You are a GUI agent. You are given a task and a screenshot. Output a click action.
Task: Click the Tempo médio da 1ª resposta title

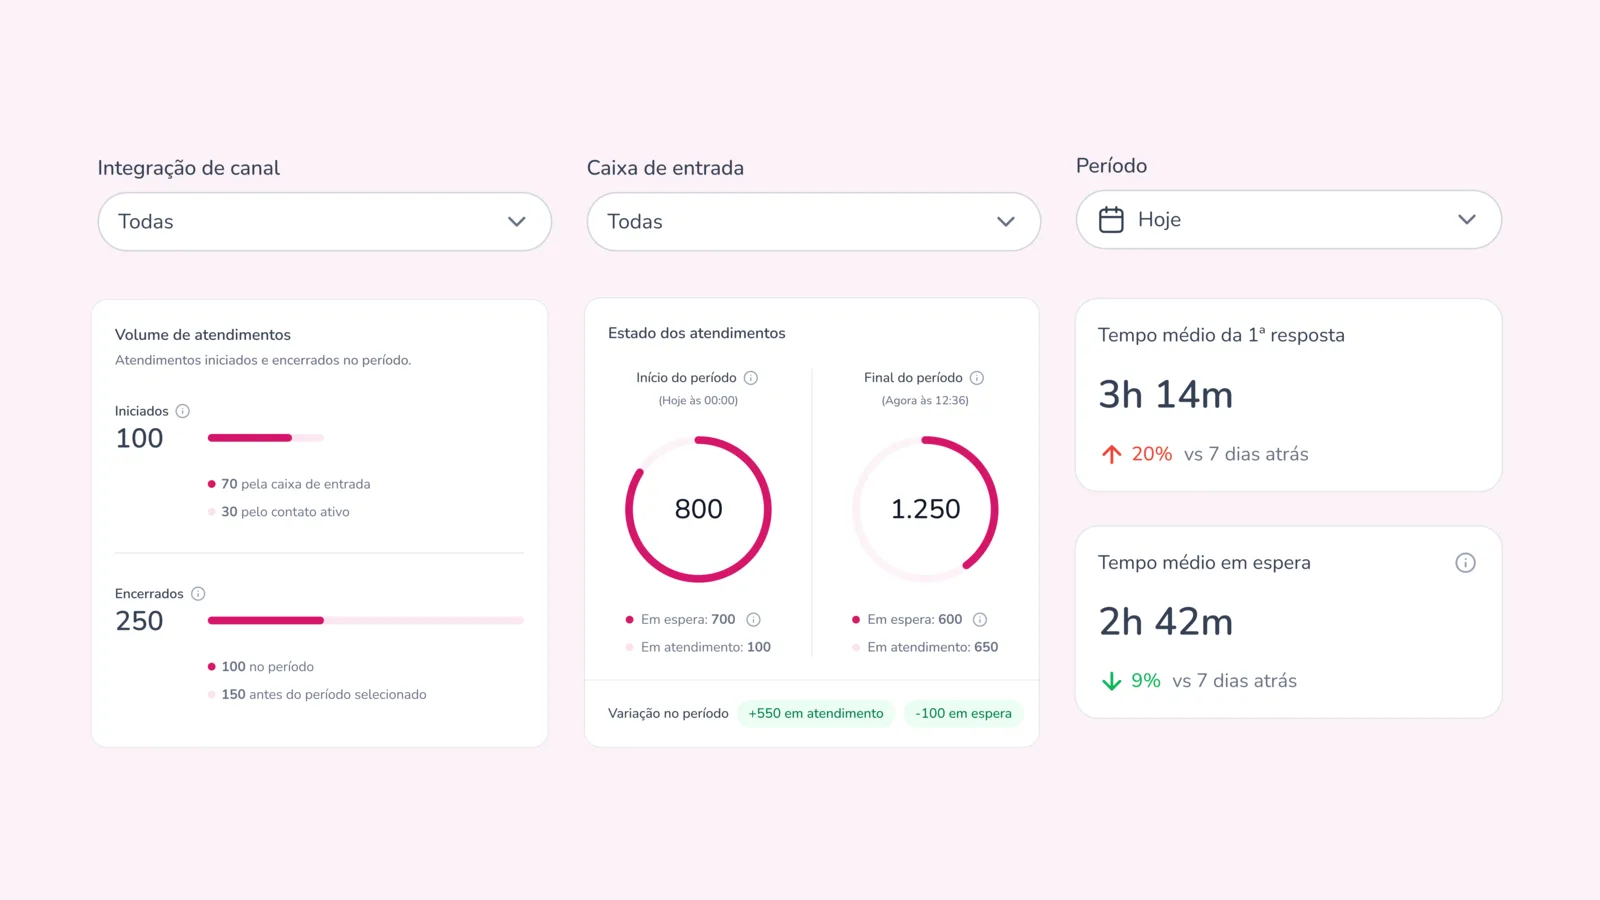[1221, 335]
